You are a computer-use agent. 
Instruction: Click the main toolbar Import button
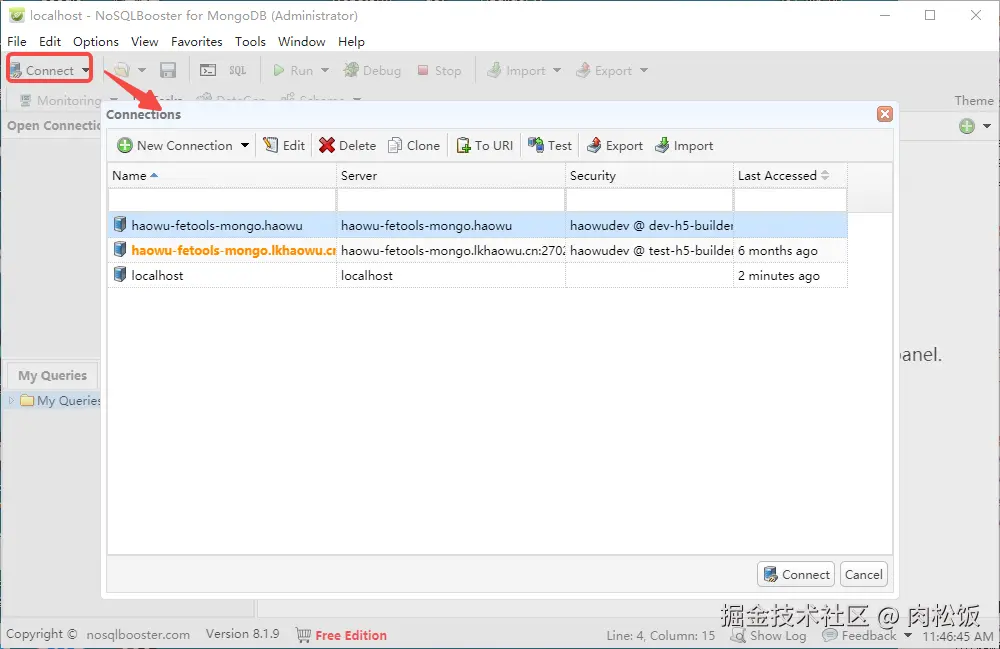516,70
